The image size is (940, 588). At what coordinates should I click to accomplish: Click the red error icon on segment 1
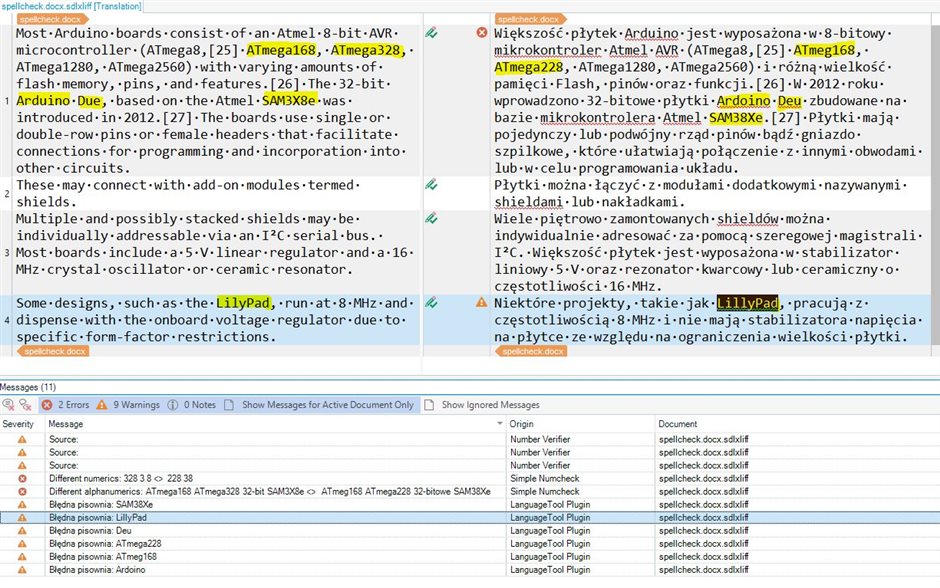click(478, 31)
